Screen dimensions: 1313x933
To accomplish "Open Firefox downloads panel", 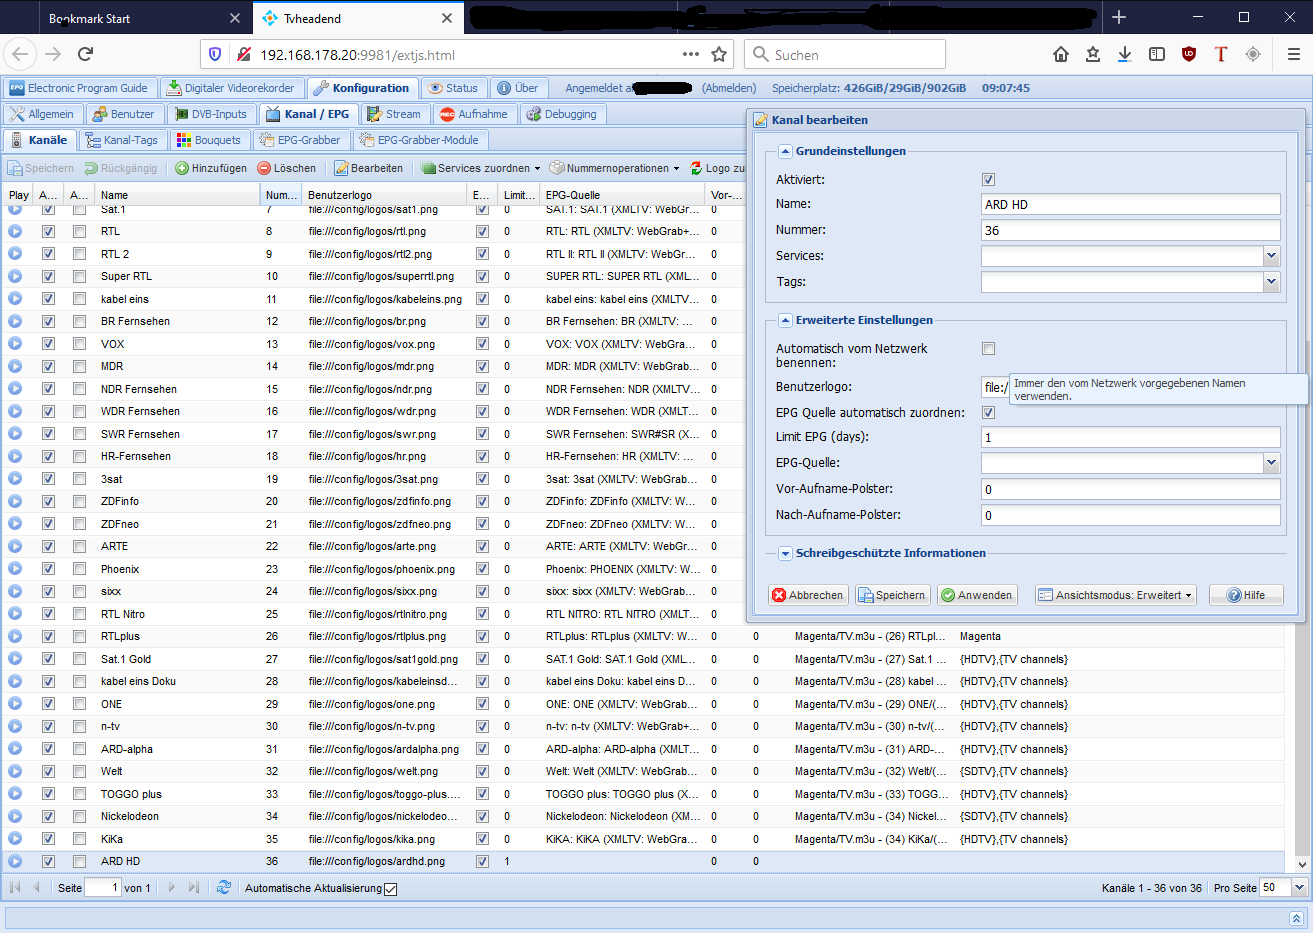I will [x=1125, y=54].
